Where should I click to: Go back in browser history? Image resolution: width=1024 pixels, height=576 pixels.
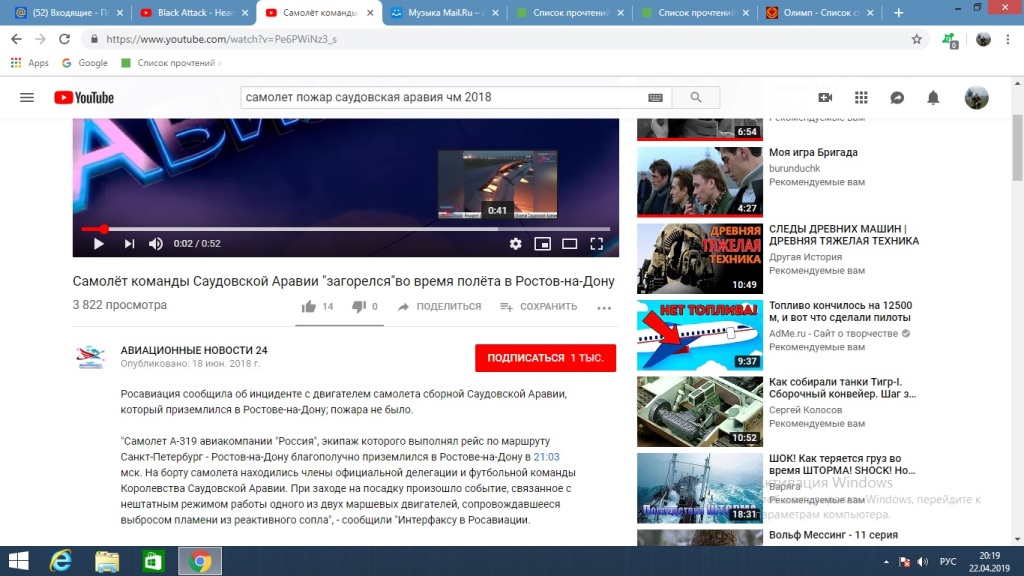[16, 39]
